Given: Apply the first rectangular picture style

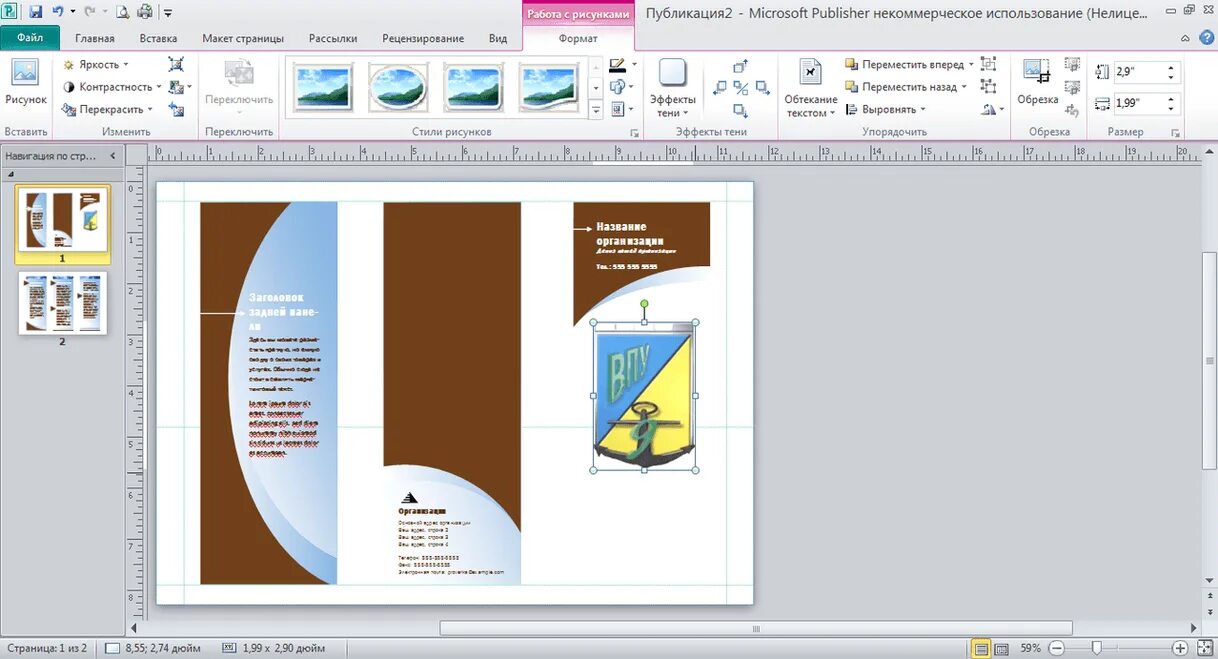Looking at the screenshot, I should (x=322, y=87).
